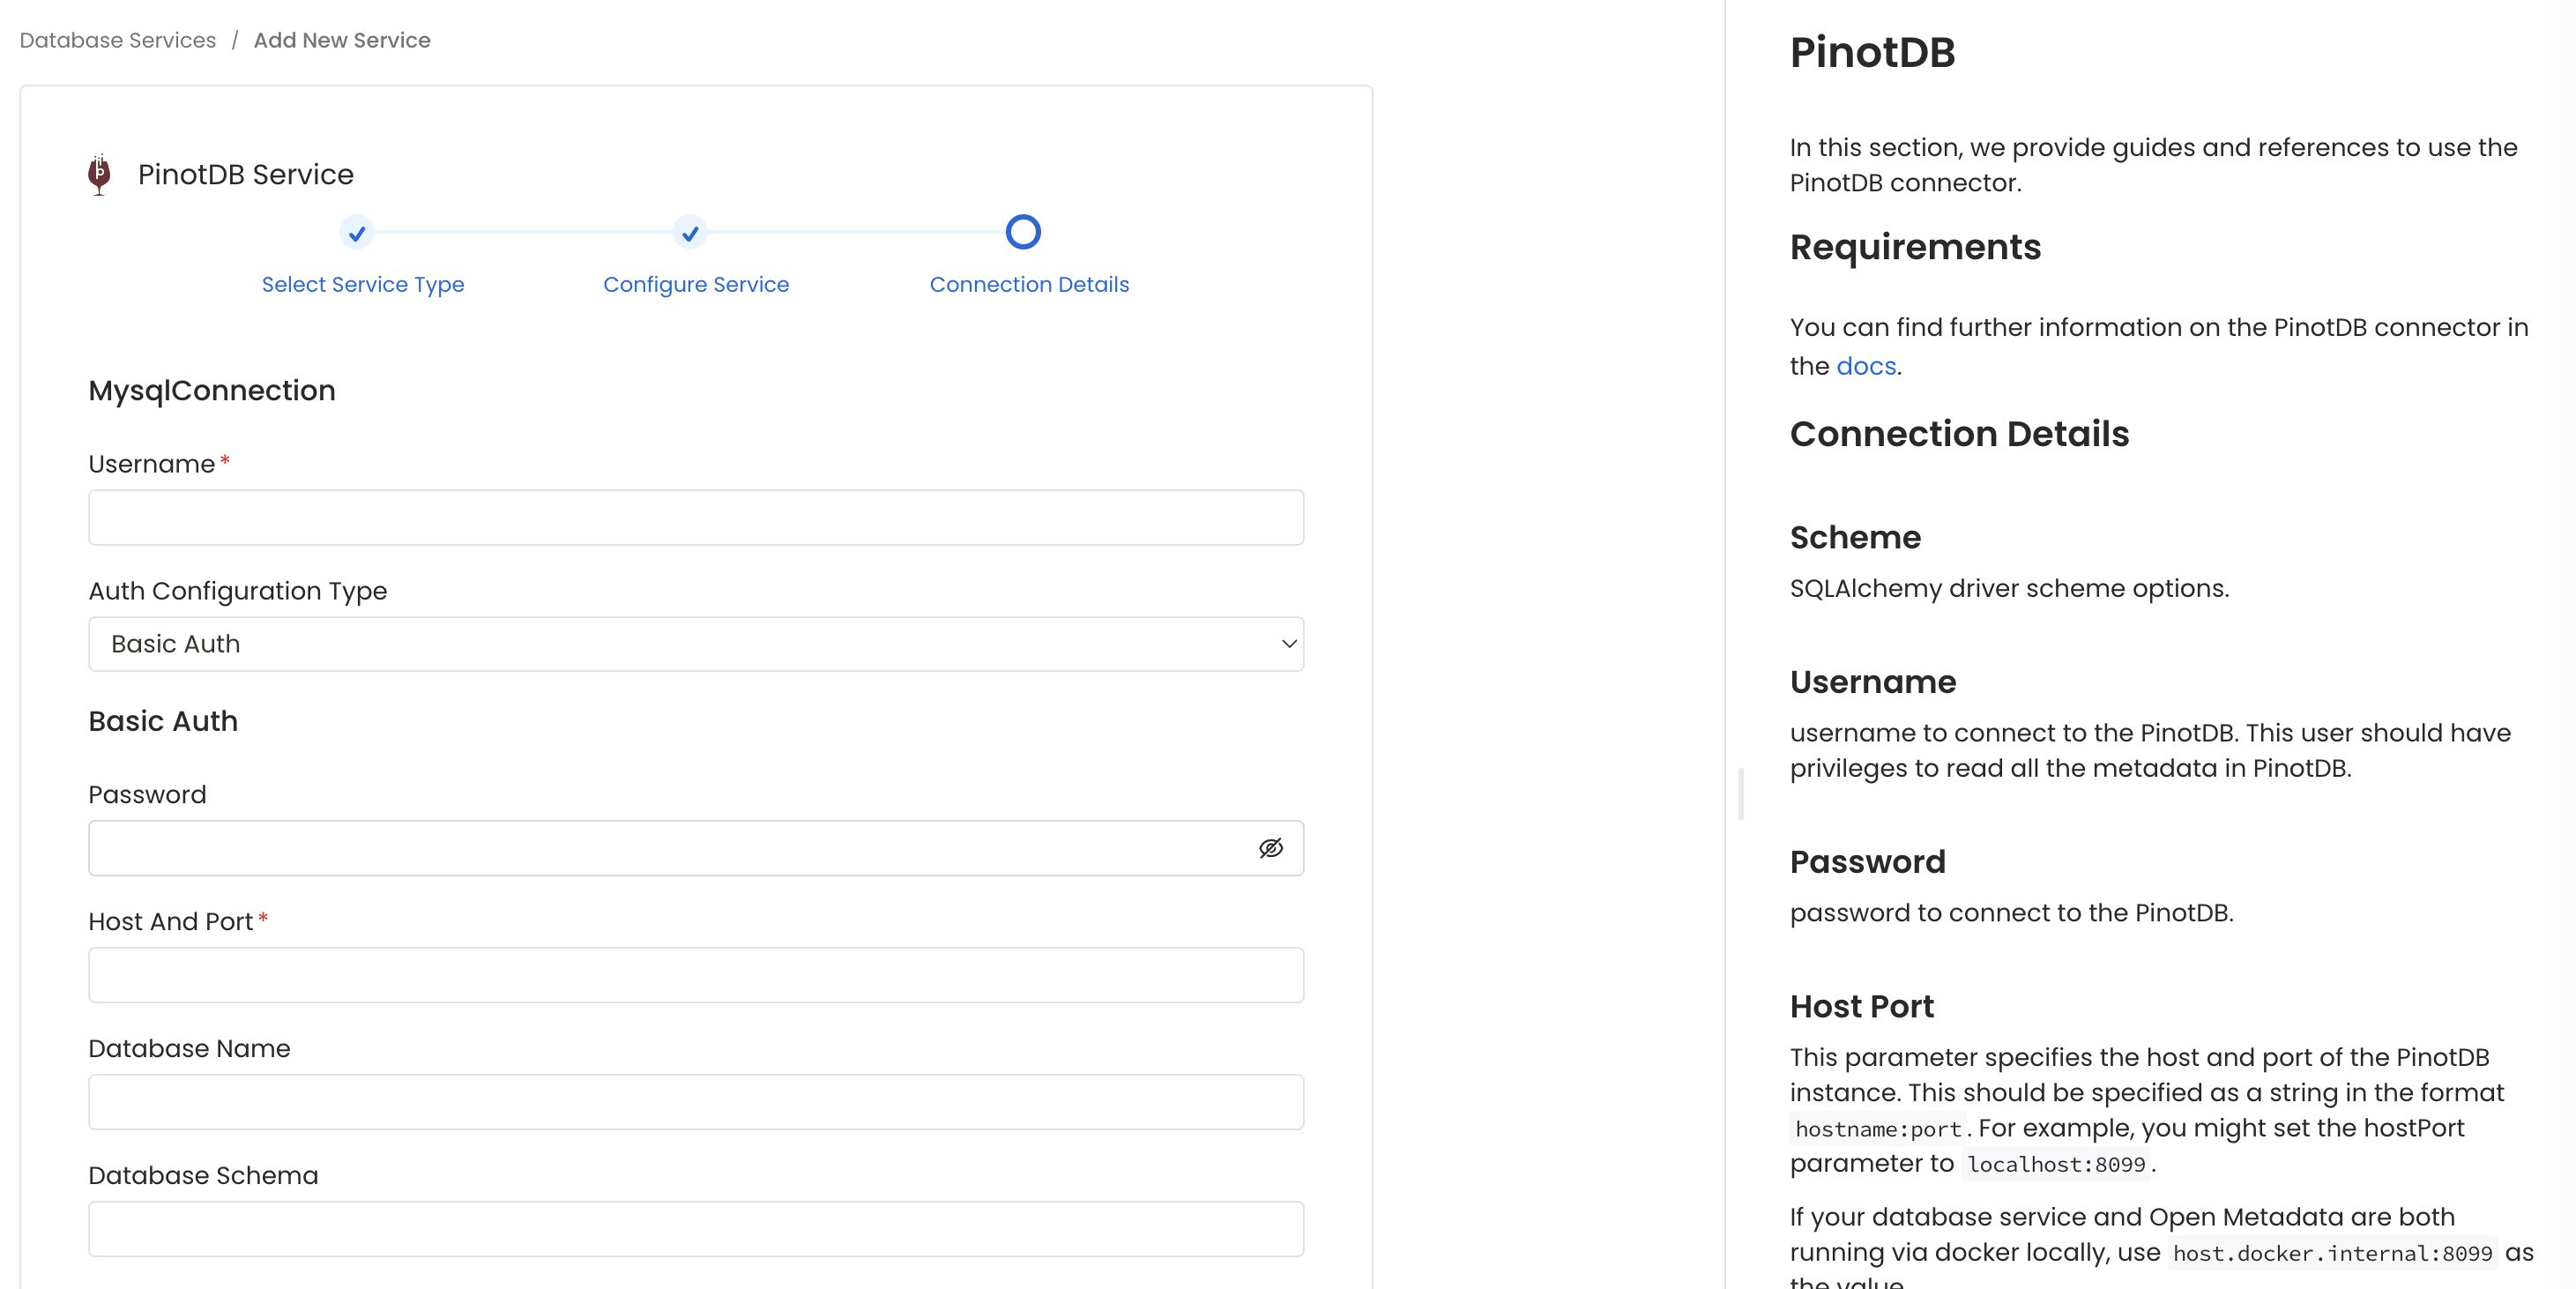Click the Connection Details step label

click(x=1029, y=284)
